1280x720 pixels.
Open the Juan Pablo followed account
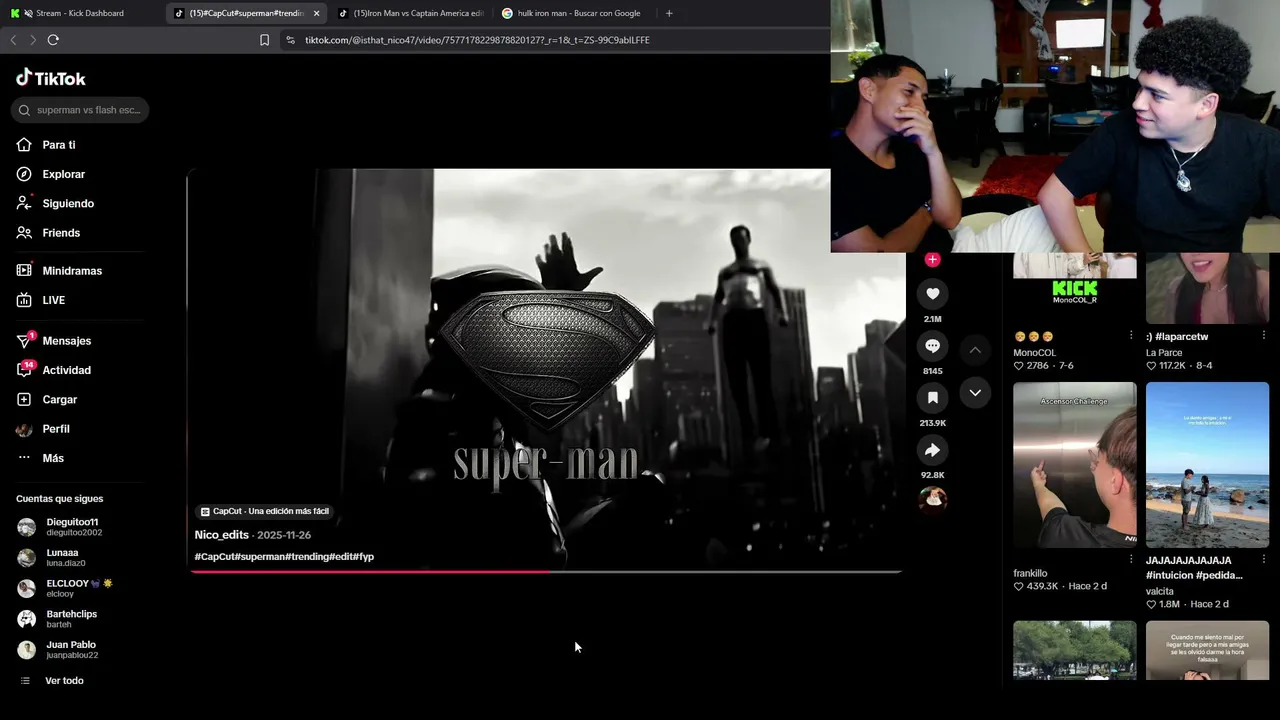(57, 650)
